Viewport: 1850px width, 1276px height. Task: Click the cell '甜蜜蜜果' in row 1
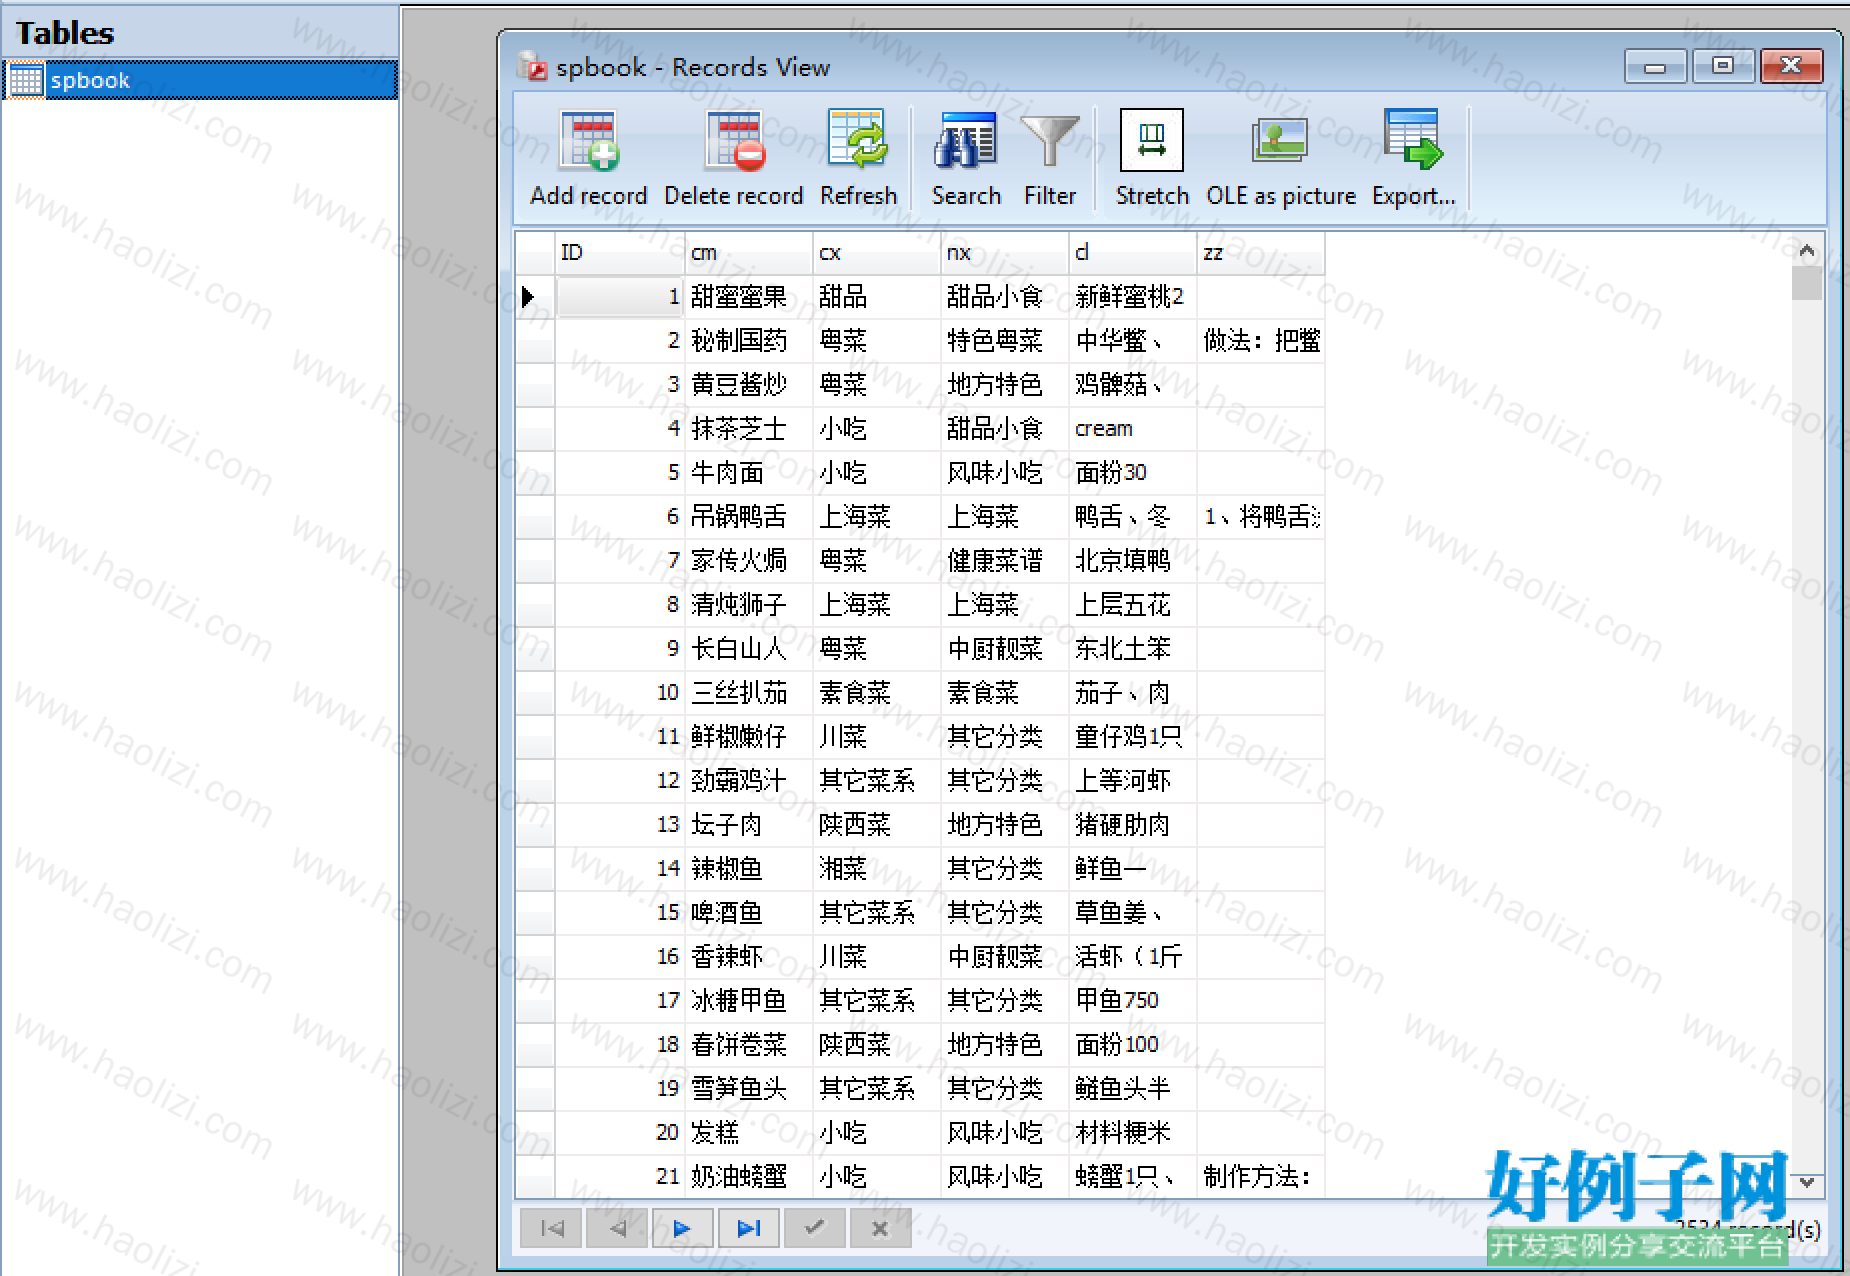749,297
